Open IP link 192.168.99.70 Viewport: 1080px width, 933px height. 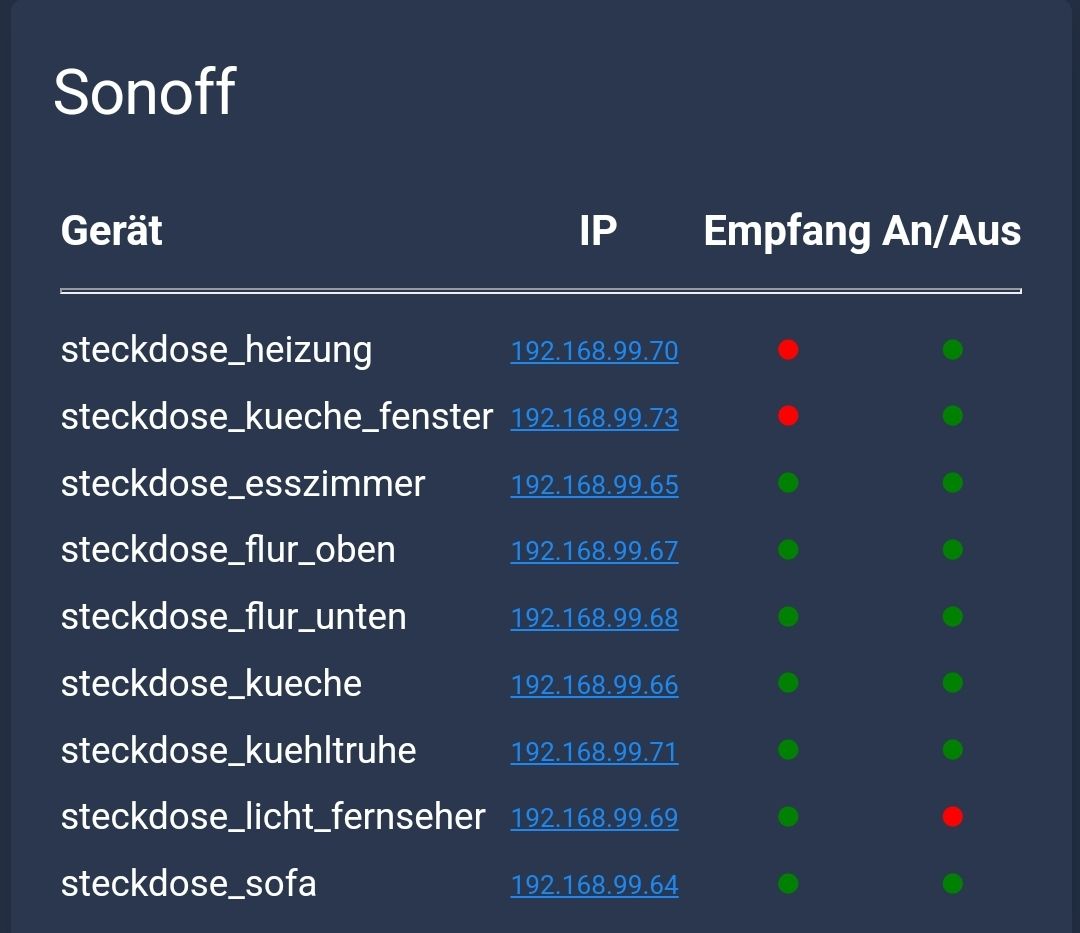(594, 351)
